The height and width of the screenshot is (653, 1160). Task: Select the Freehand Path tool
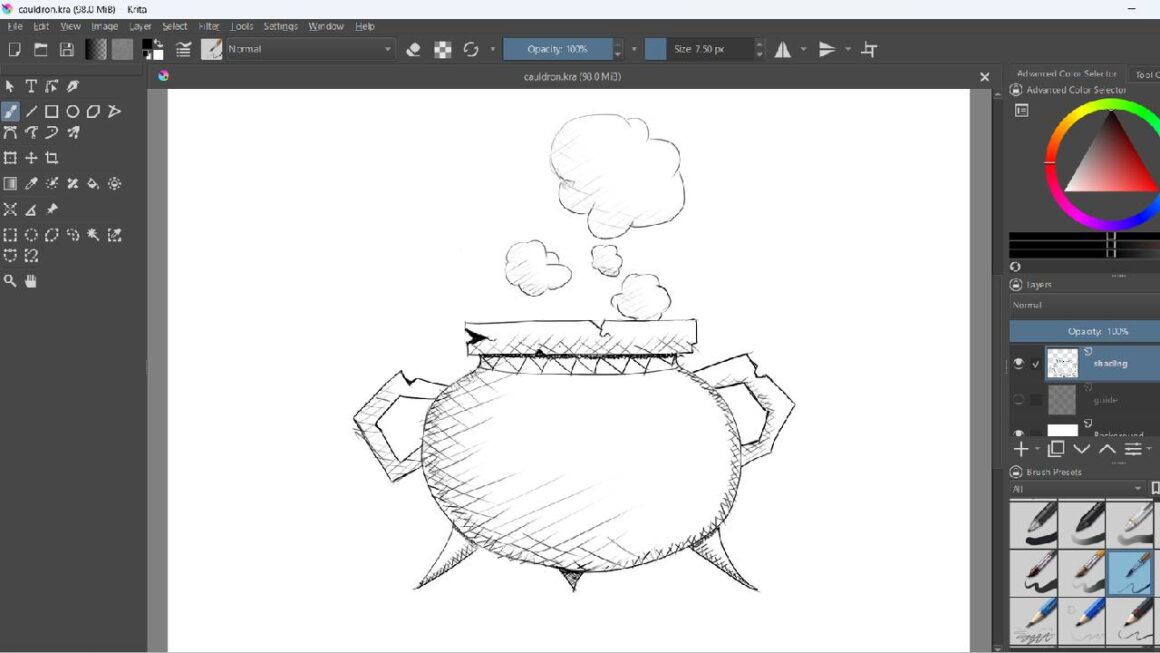click(31, 132)
